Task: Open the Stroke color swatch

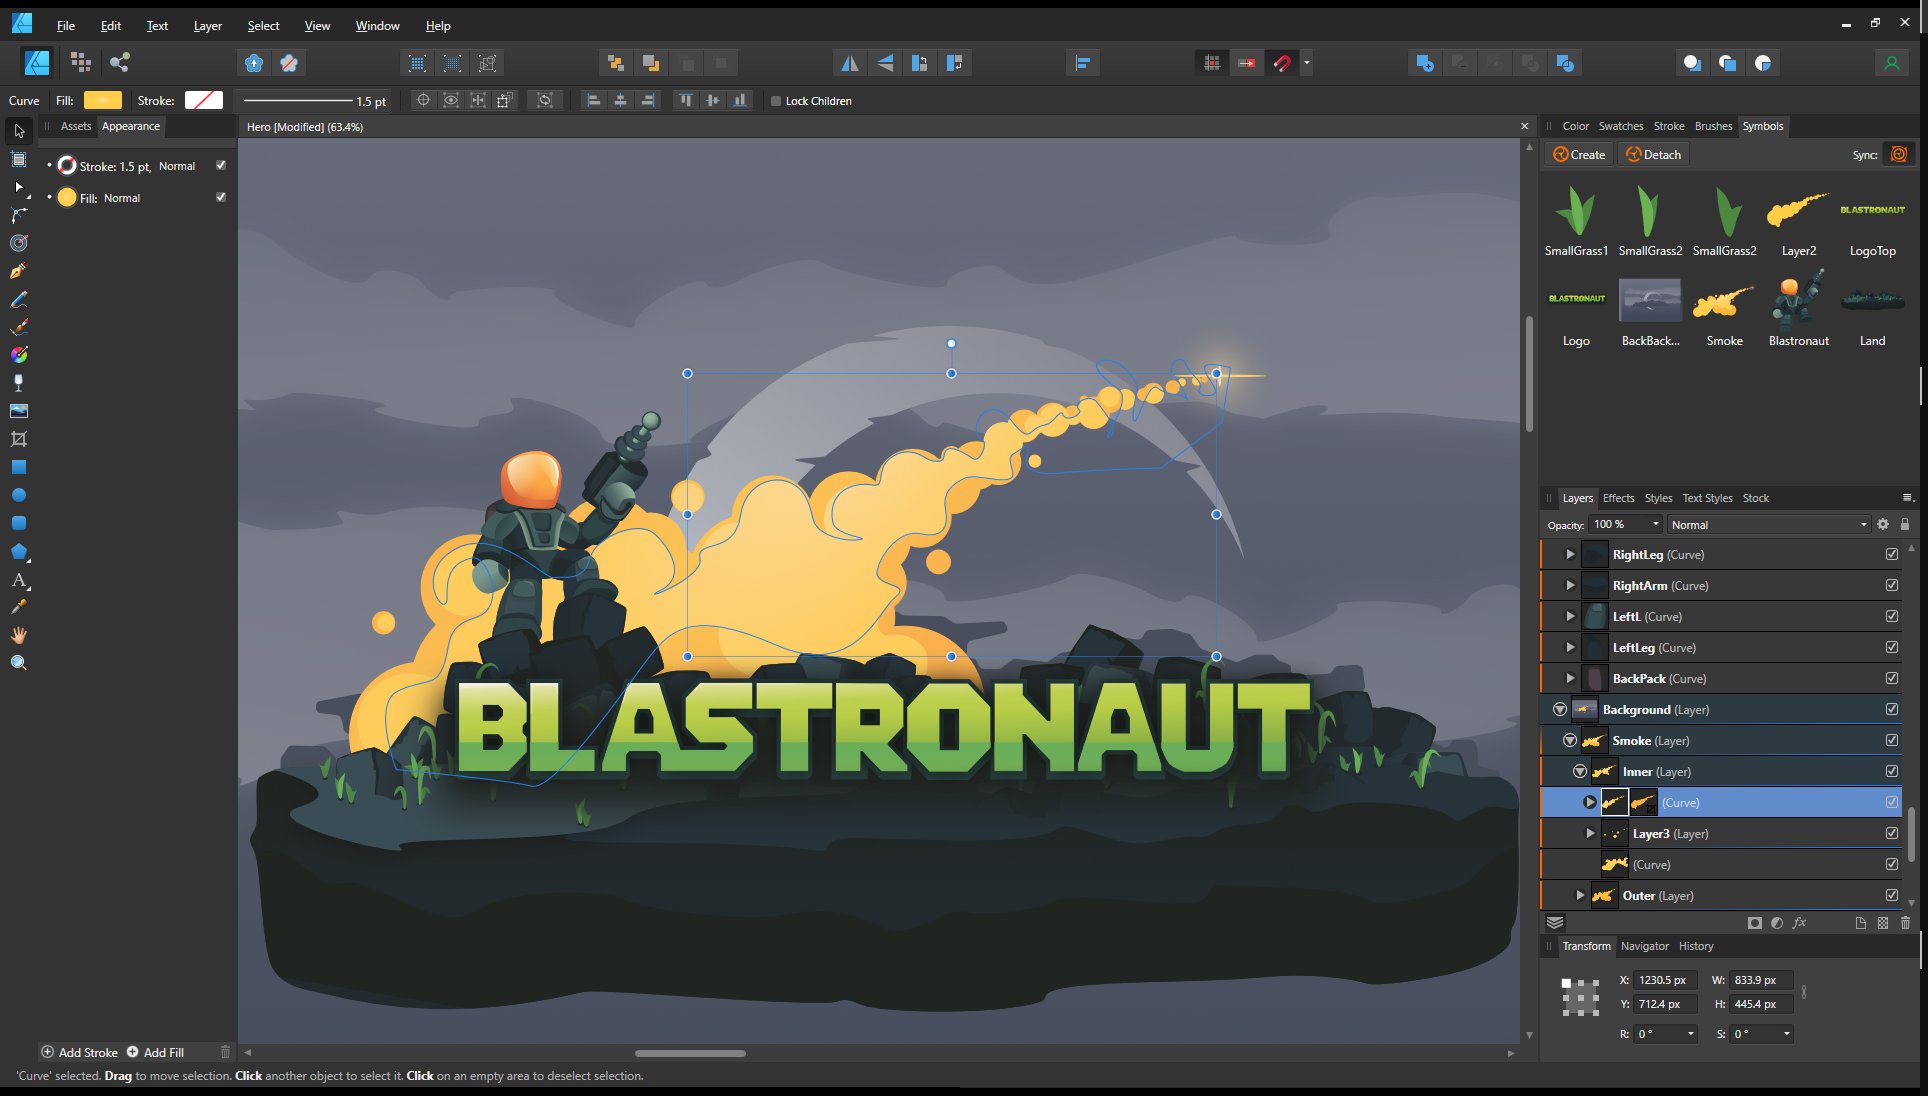Action: (x=204, y=100)
